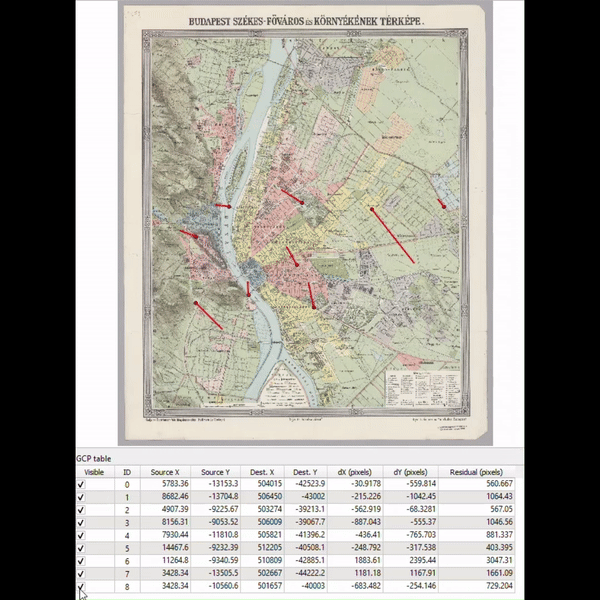
Task: Select the GCP table panel title
Action: pyautogui.click(x=94, y=458)
